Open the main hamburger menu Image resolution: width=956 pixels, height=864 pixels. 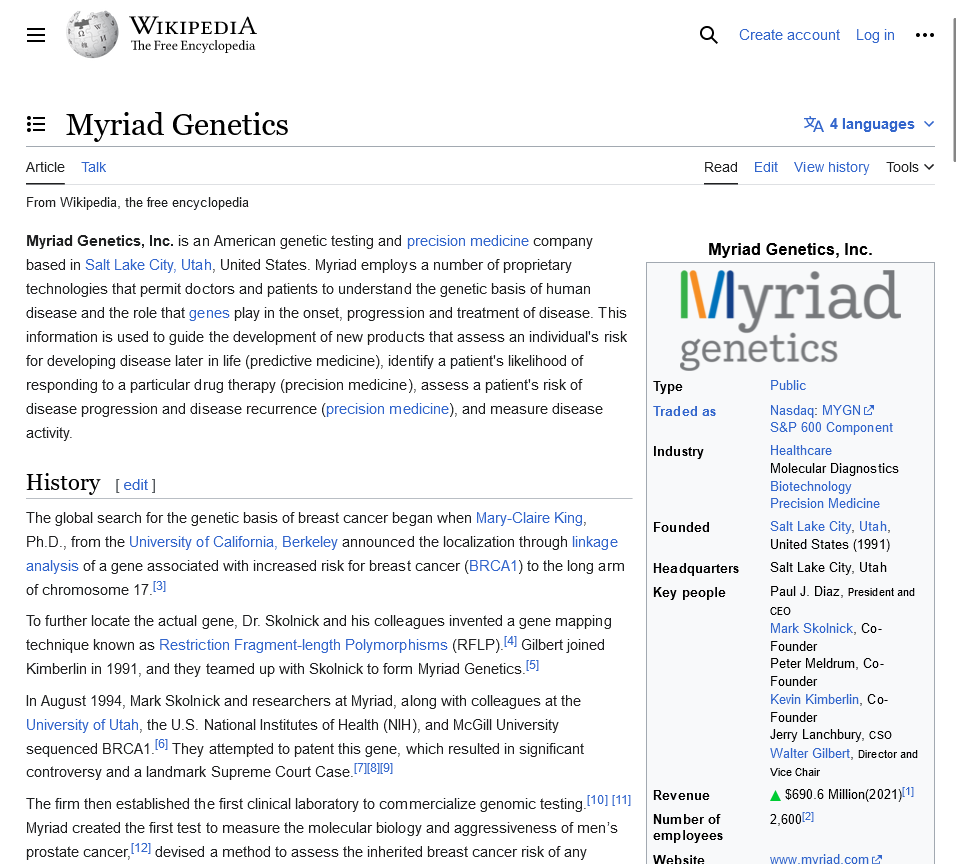pos(36,35)
